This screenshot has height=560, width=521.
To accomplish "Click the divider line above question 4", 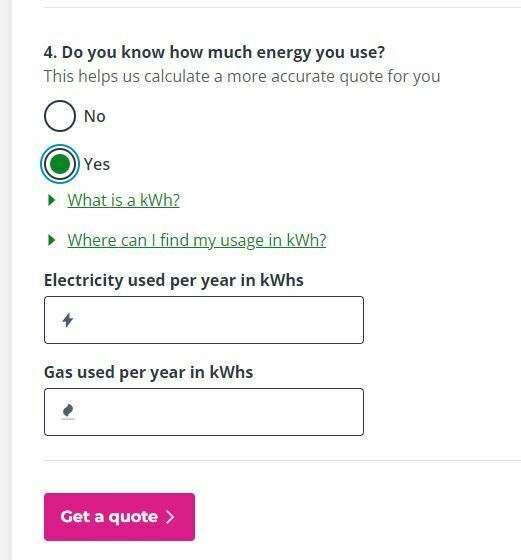I will click(x=282, y=7).
